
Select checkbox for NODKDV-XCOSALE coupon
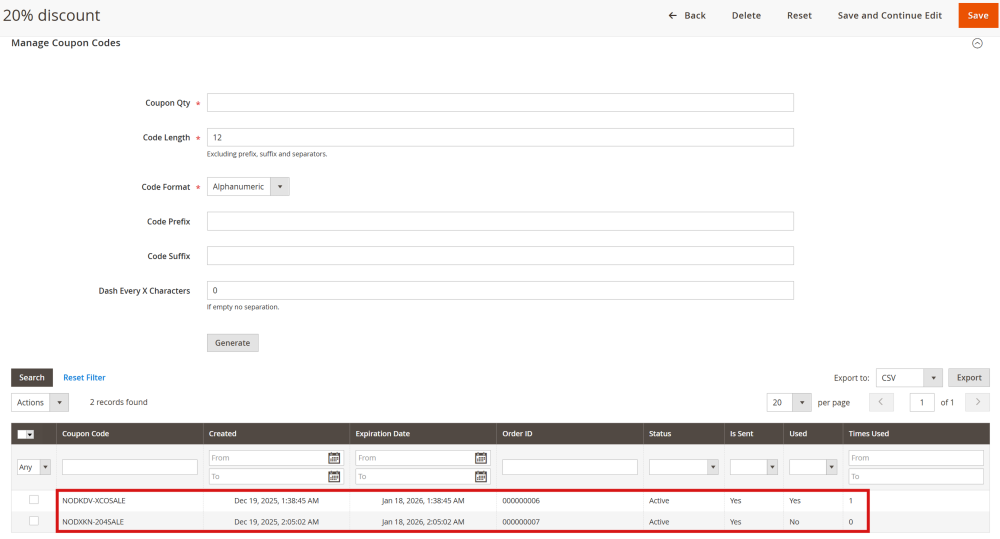tap(34, 500)
